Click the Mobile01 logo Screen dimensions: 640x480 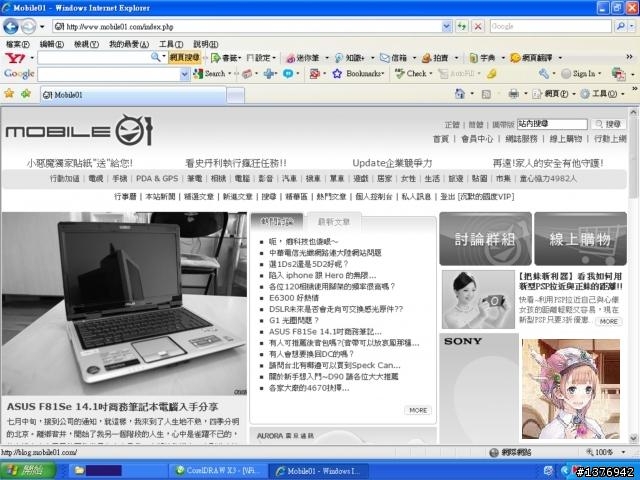(x=79, y=131)
